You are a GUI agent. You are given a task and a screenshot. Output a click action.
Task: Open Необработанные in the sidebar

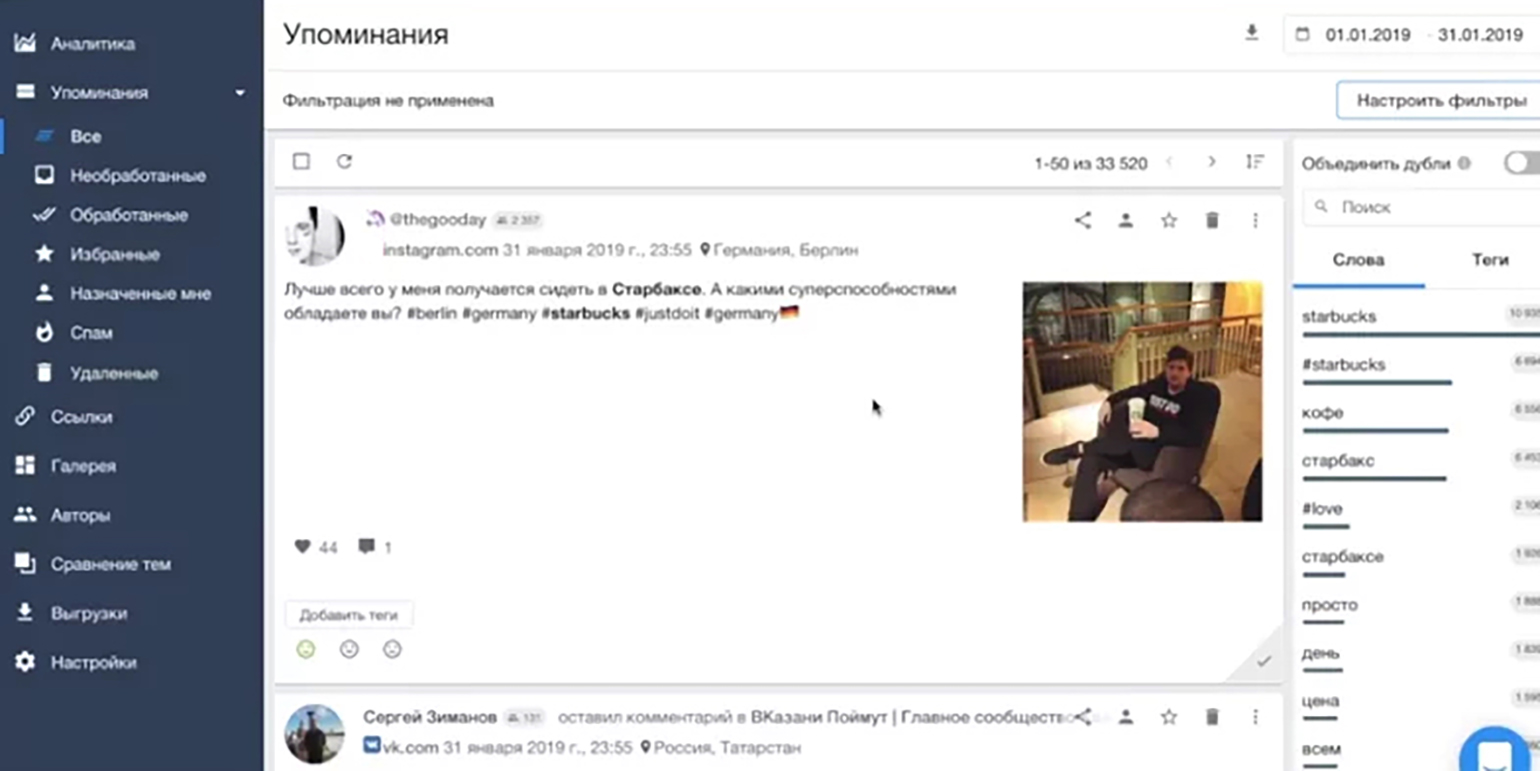point(138,175)
